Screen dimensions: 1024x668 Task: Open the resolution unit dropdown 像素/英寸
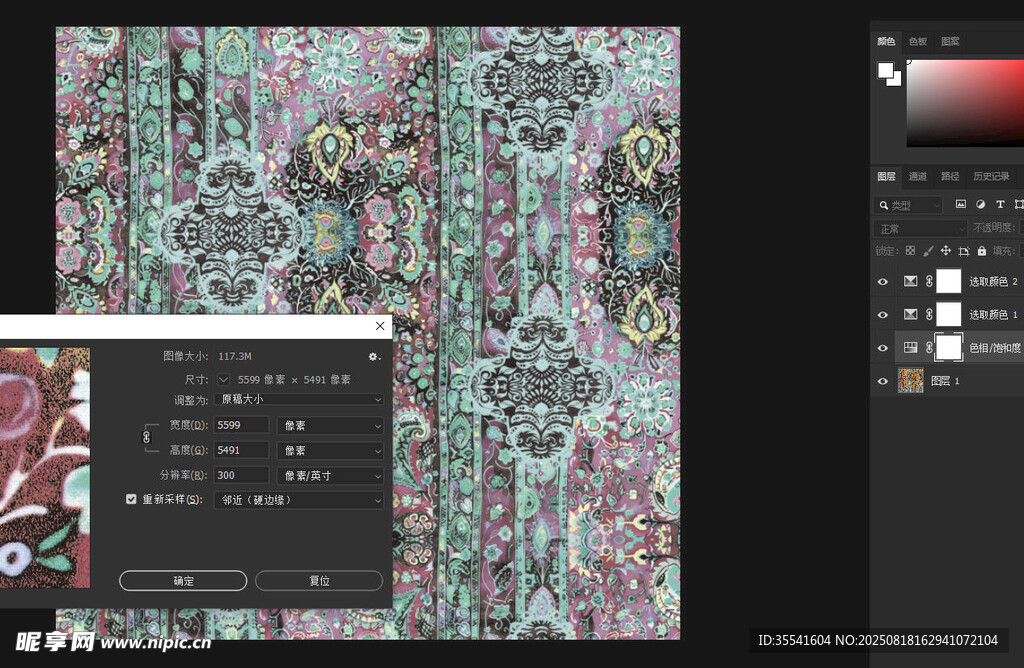pos(330,476)
